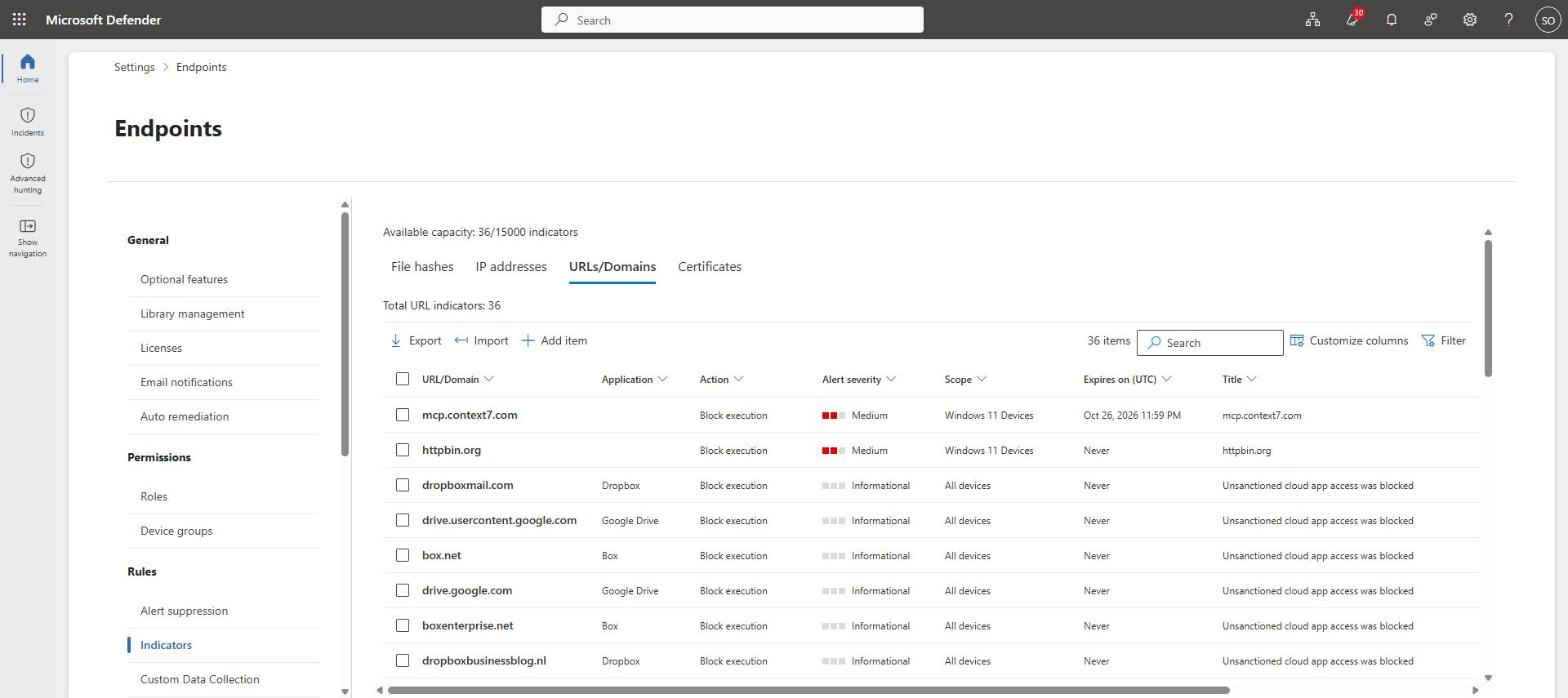Open the Settings gear icon
The height and width of the screenshot is (698, 1568).
(x=1469, y=19)
